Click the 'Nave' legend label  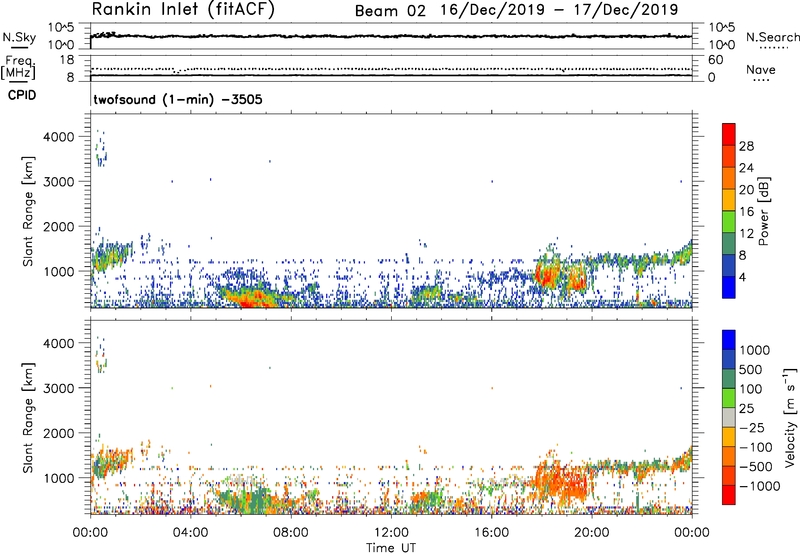click(x=761, y=69)
